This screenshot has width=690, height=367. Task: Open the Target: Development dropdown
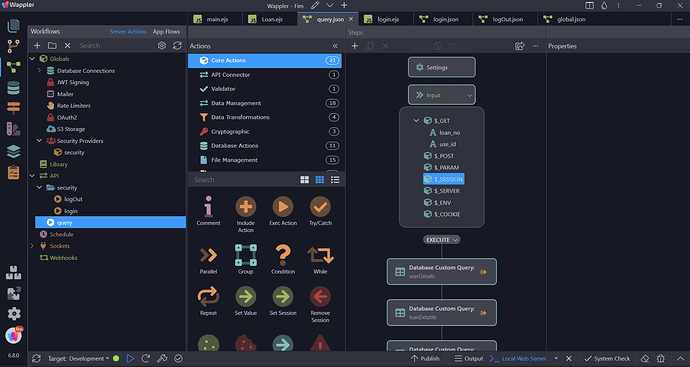pyautogui.click(x=78, y=359)
